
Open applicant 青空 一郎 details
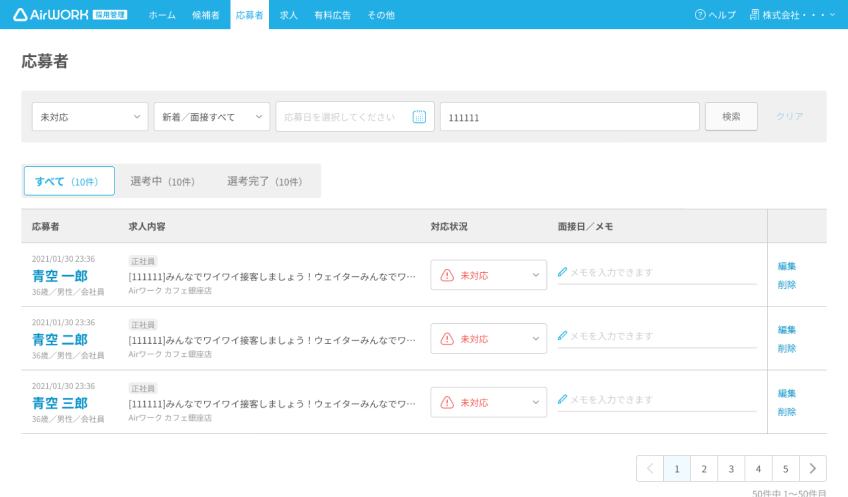(x=59, y=276)
